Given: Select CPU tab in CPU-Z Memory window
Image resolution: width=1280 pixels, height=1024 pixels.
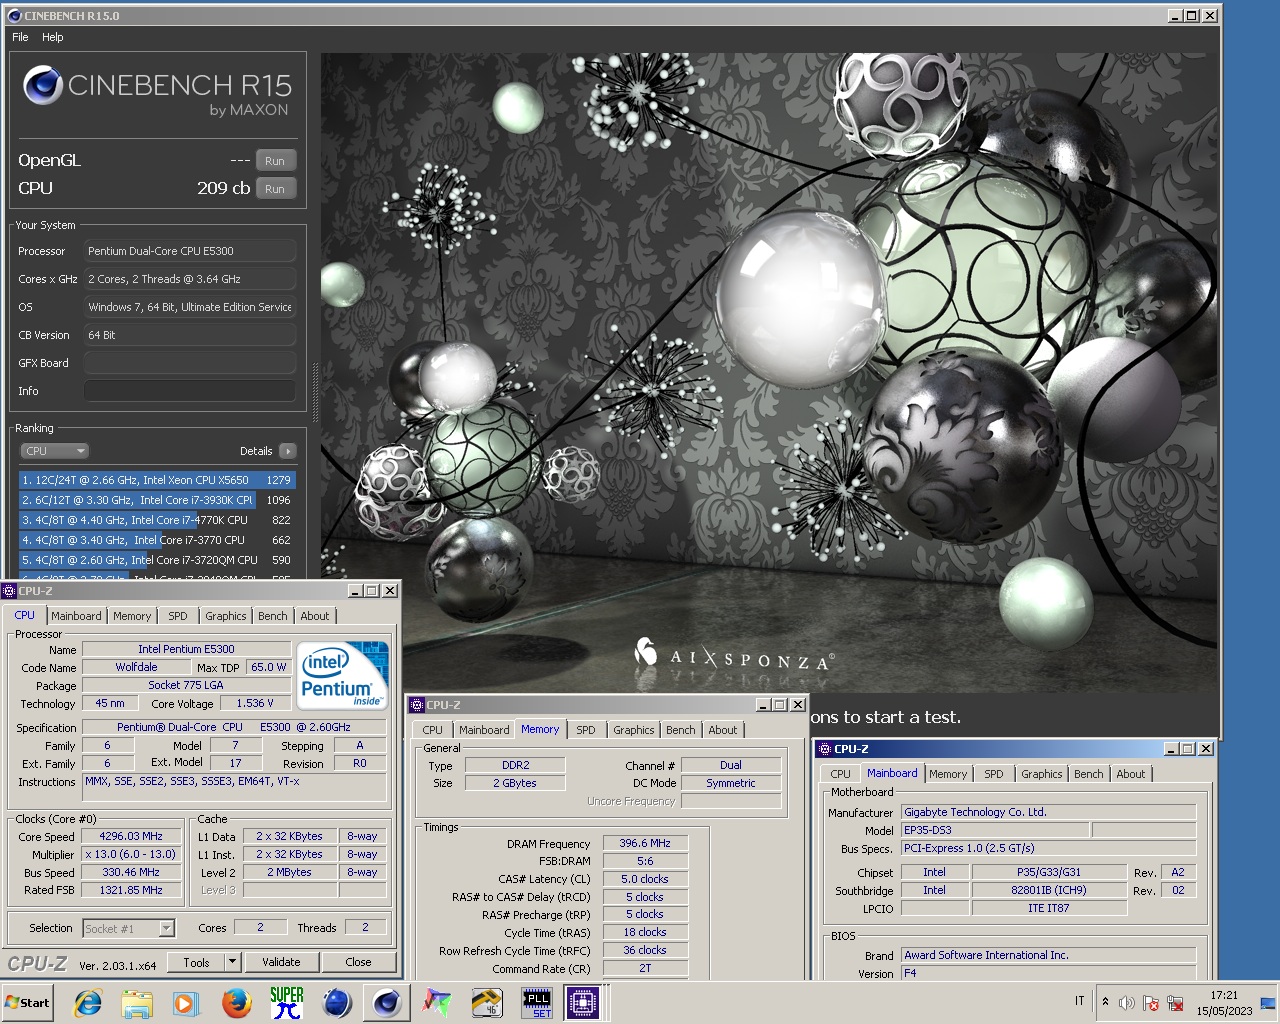Looking at the screenshot, I should (x=433, y=730).
